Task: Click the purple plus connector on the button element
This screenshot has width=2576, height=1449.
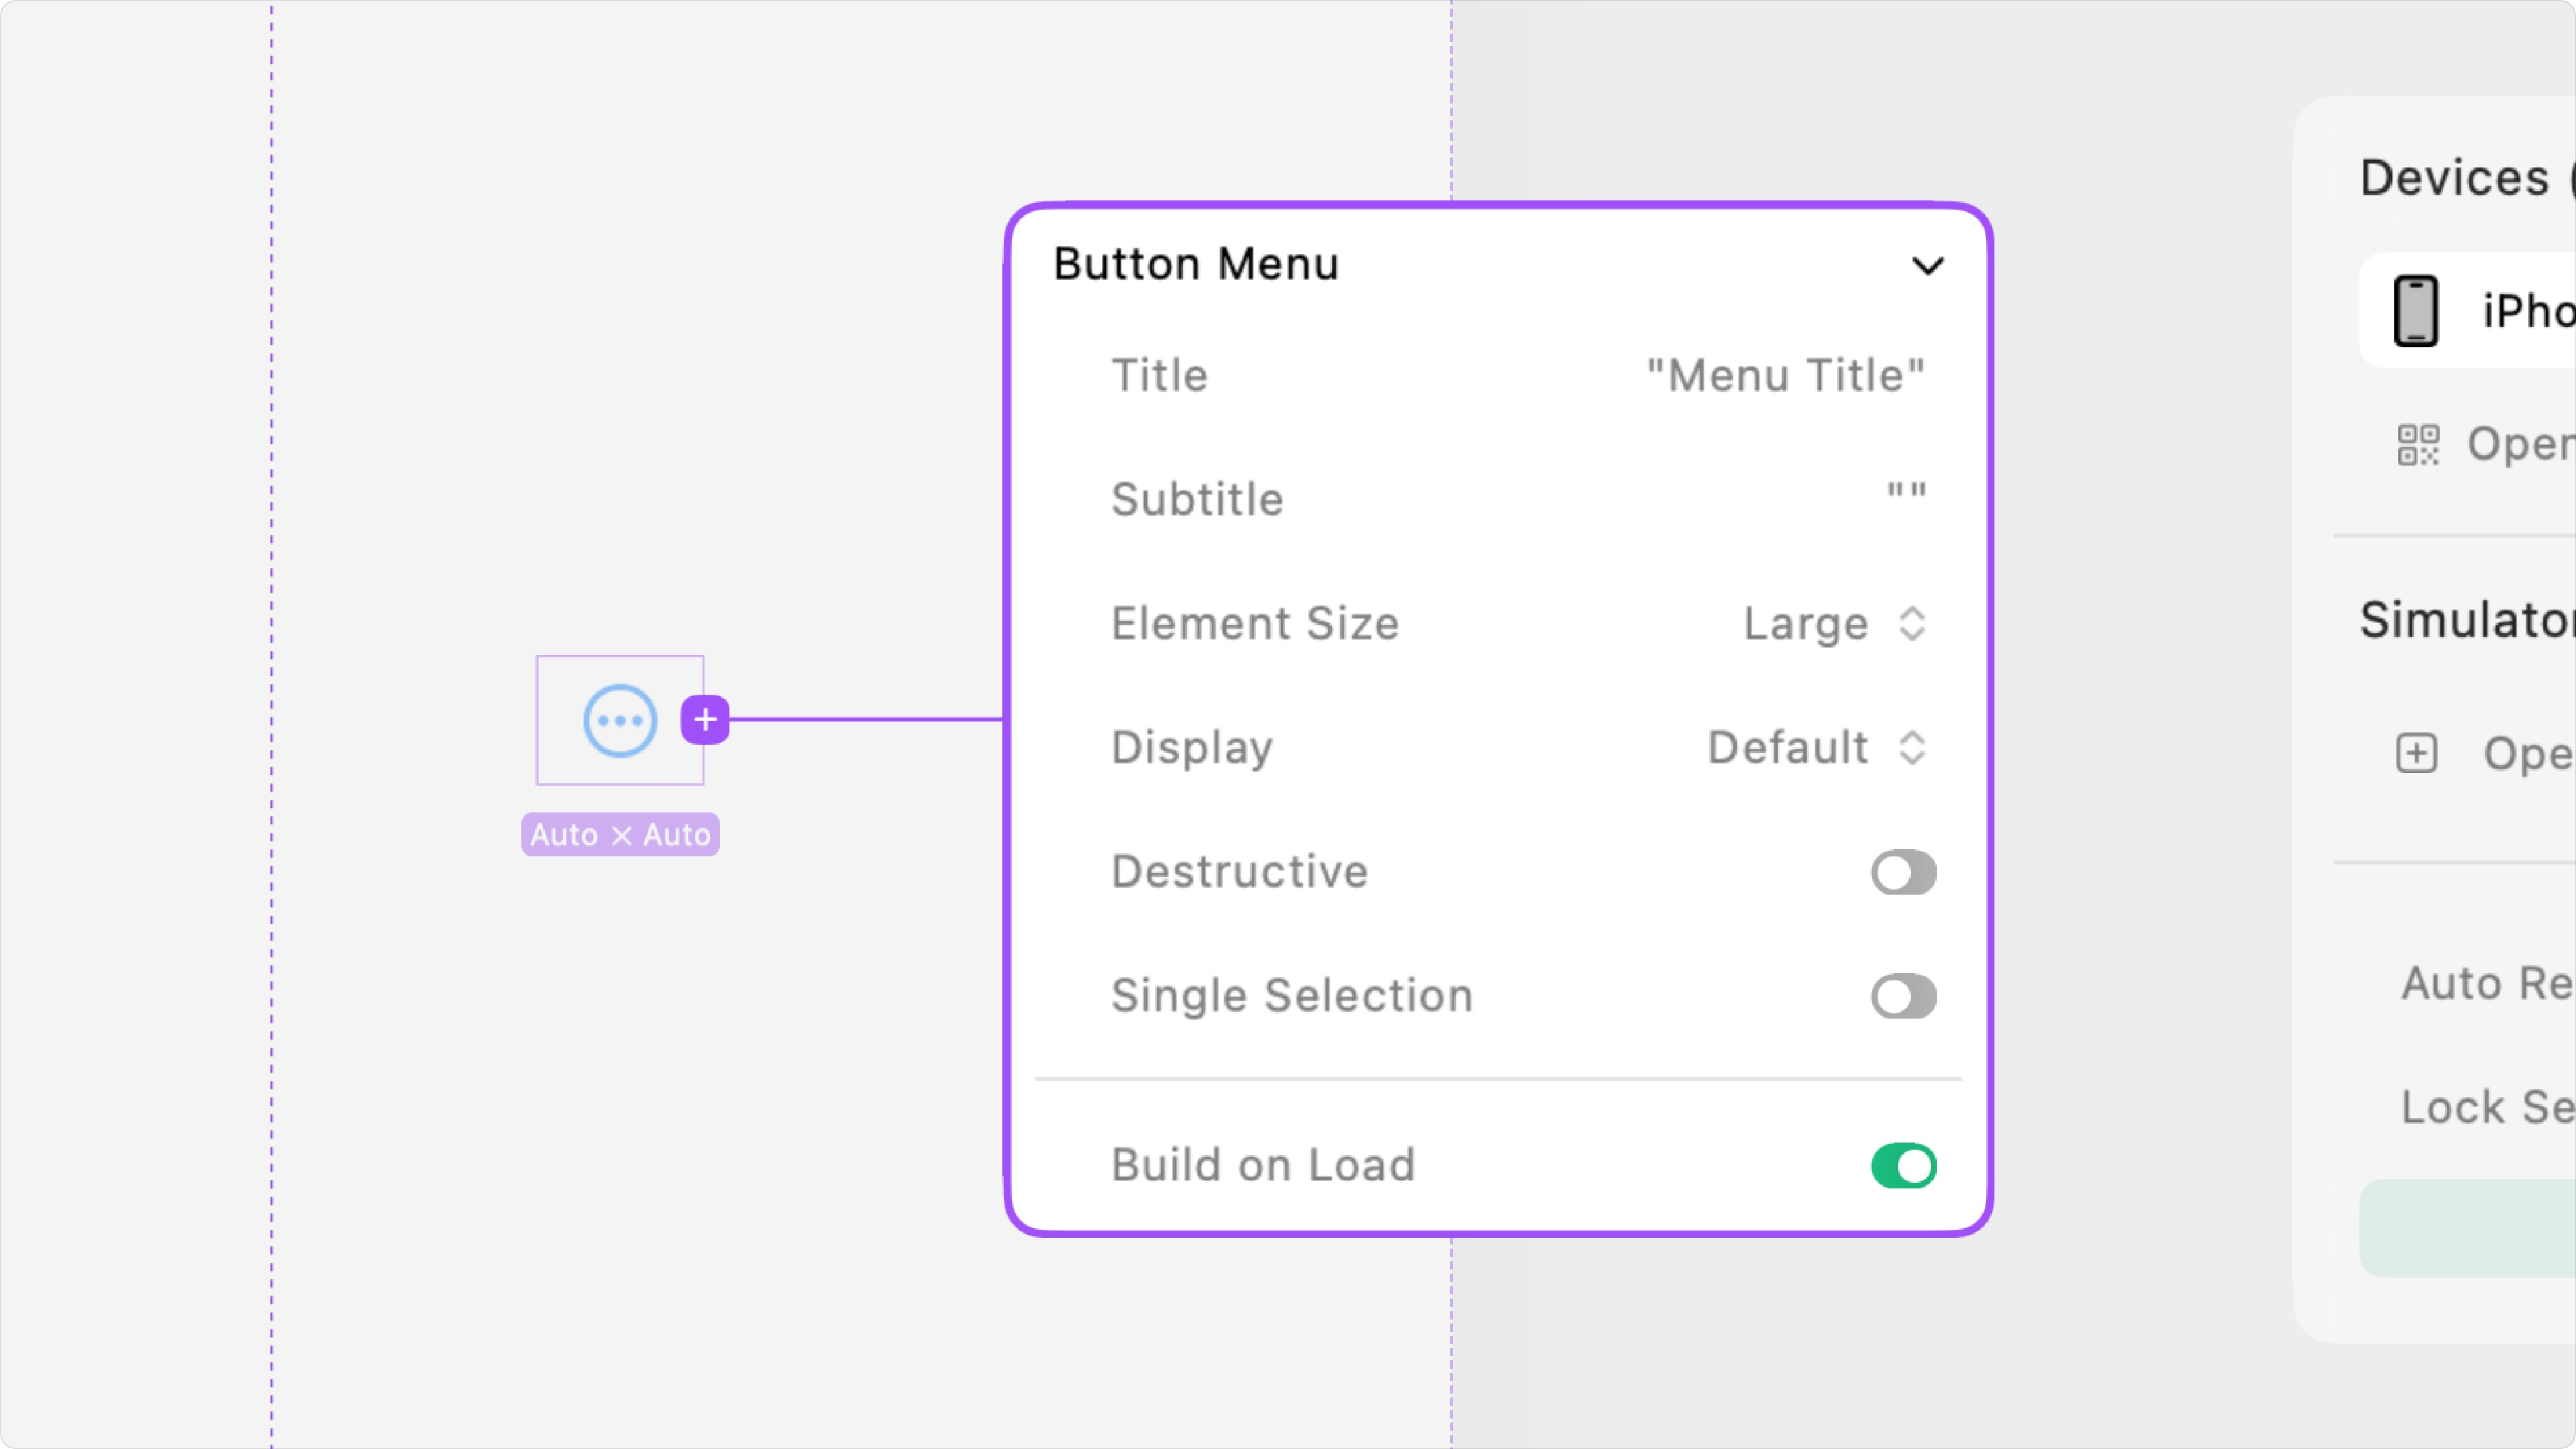Action: pos(706,719)
